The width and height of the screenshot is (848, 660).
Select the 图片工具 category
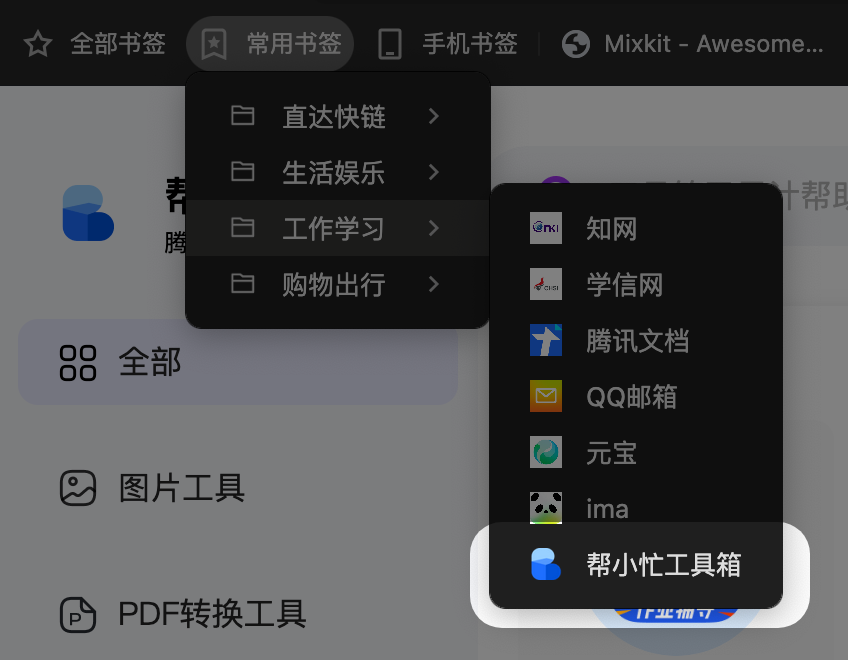click(182, 488)
